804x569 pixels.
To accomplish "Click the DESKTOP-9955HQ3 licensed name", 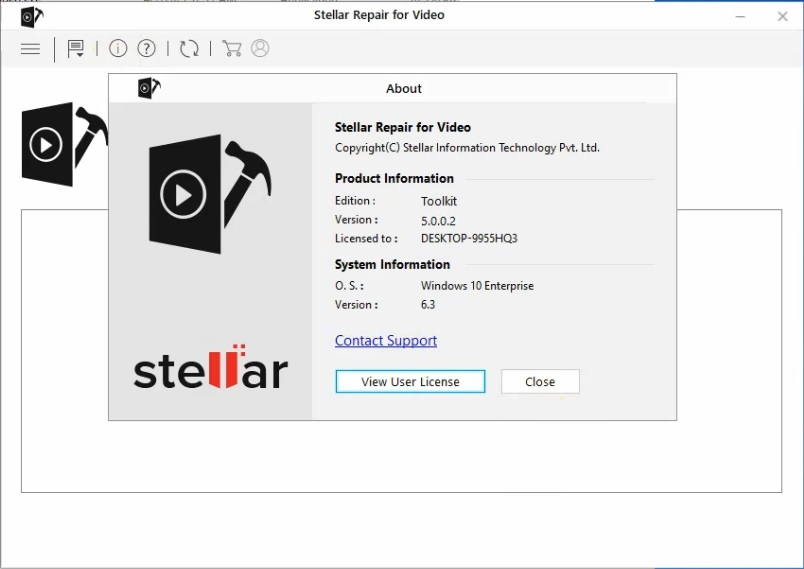I will point(469,238).
